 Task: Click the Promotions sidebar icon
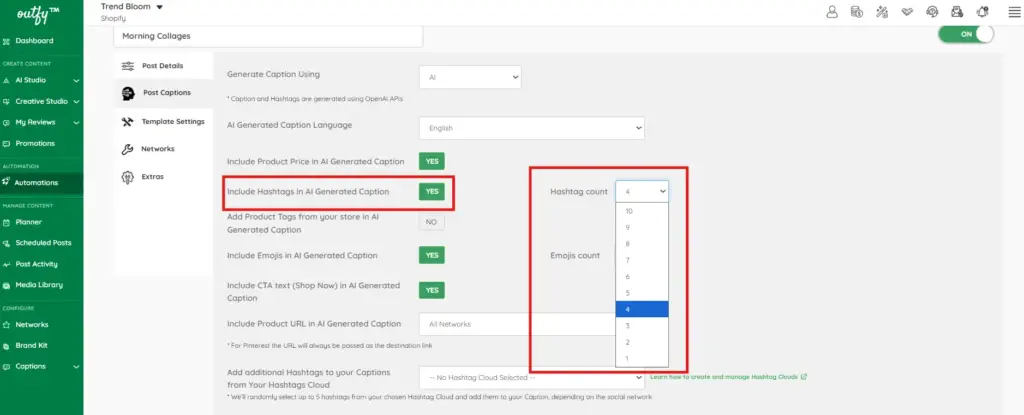click(x=7, y=144)
